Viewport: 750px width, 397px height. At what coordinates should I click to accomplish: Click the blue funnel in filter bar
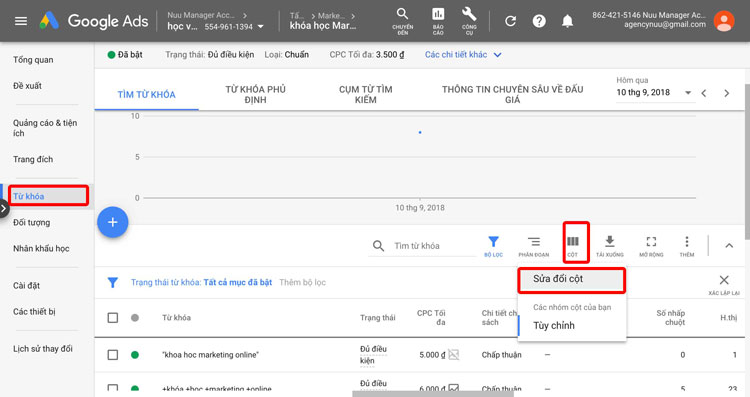(112, 283)
